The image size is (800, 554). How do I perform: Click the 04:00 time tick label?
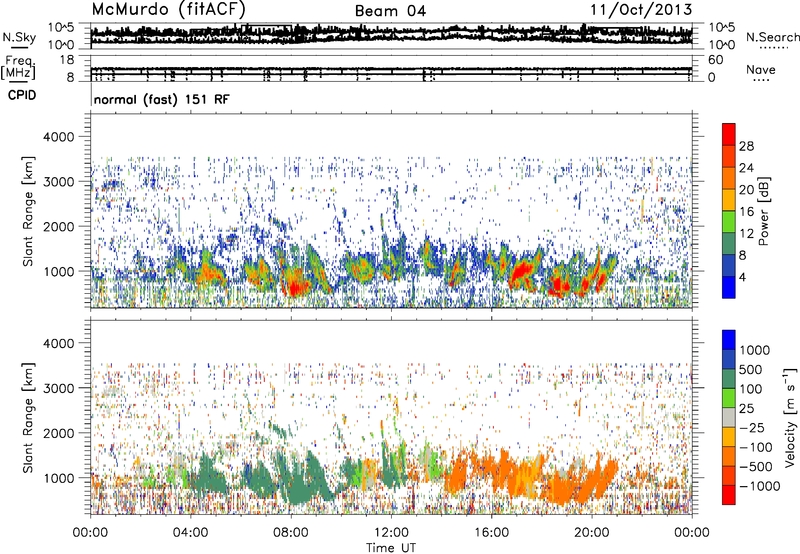(190, 533)
